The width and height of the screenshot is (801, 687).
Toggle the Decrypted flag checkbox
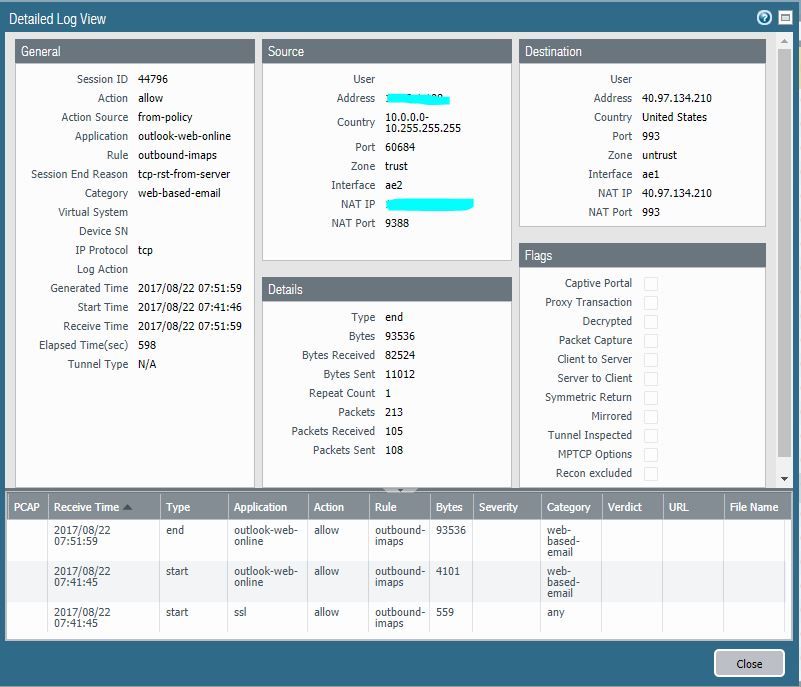pos(651,322)
